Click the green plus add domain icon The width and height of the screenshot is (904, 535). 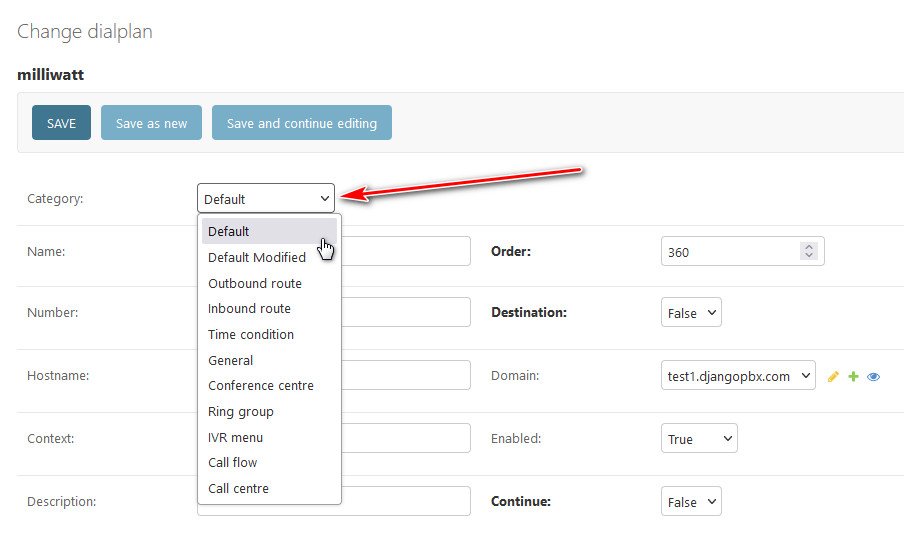click(x=853, y=377)
